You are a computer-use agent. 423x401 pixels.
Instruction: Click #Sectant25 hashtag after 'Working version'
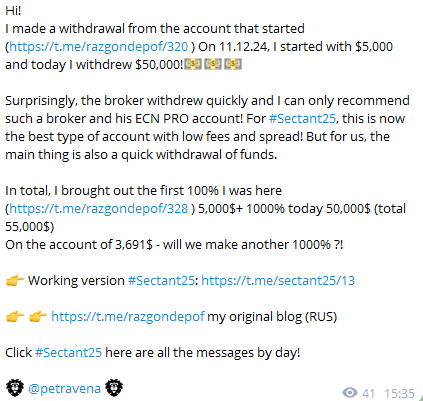[161, 281]
